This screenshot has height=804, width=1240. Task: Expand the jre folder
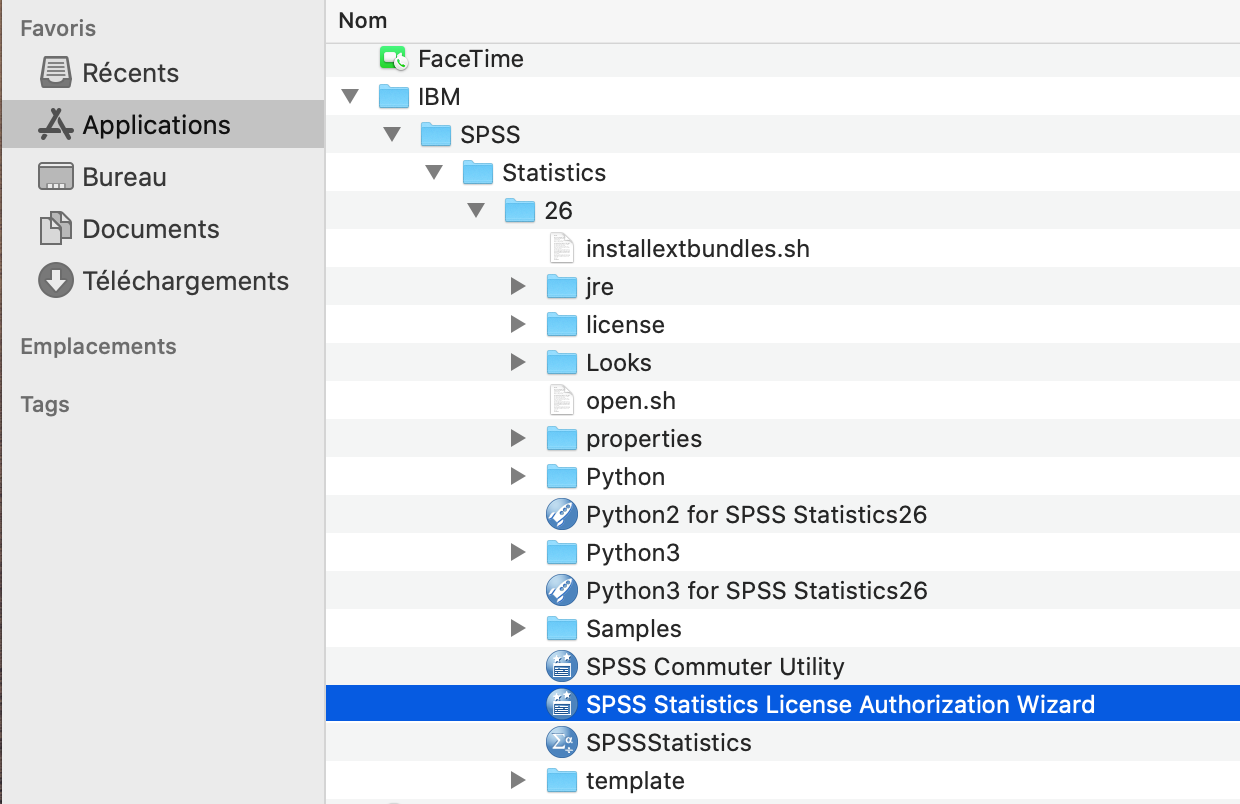[x=518, y=287]
